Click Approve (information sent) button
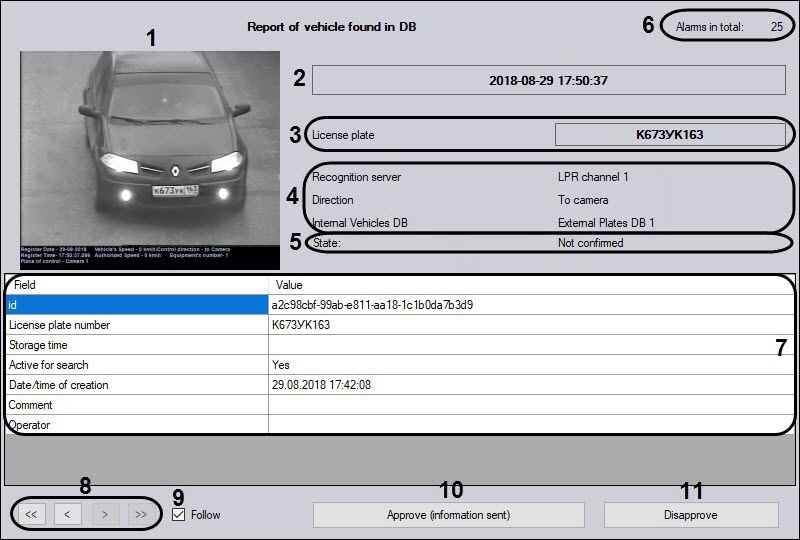The image size is (800, 540). 448,515
